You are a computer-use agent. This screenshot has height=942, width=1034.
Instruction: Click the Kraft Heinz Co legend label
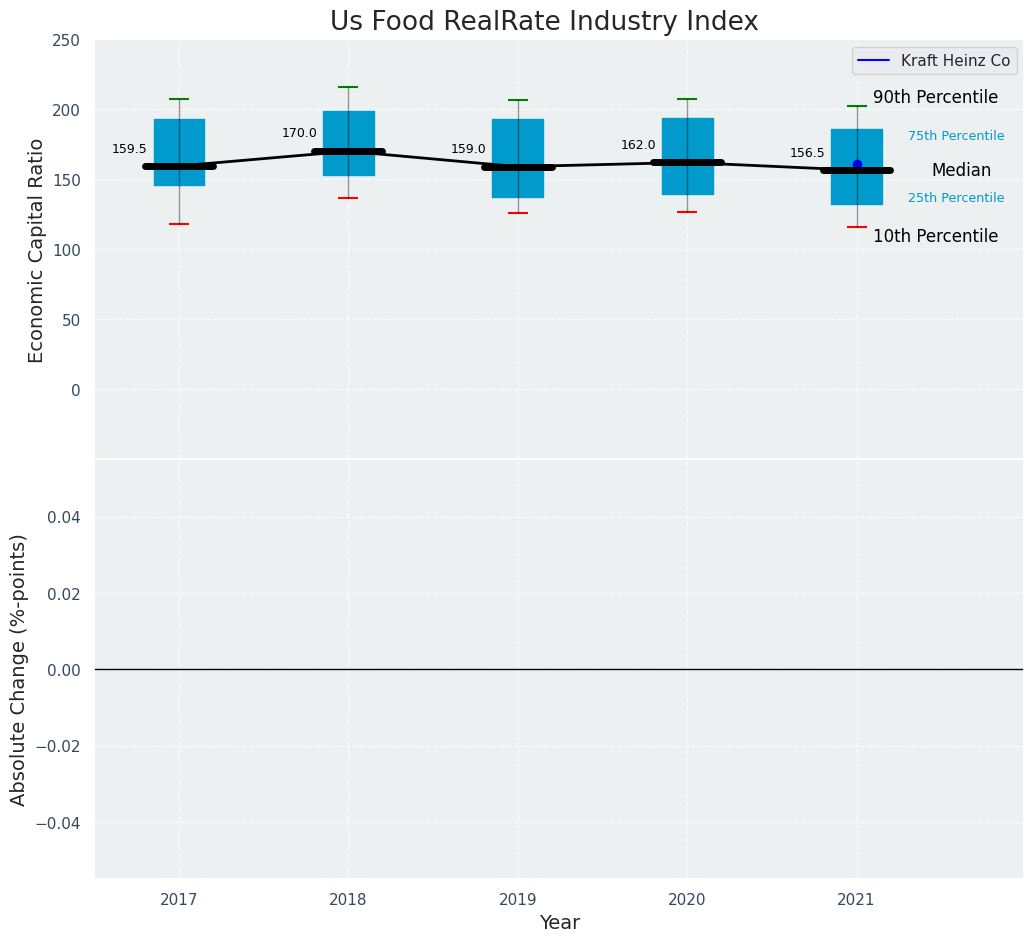[x=955, y=61]
